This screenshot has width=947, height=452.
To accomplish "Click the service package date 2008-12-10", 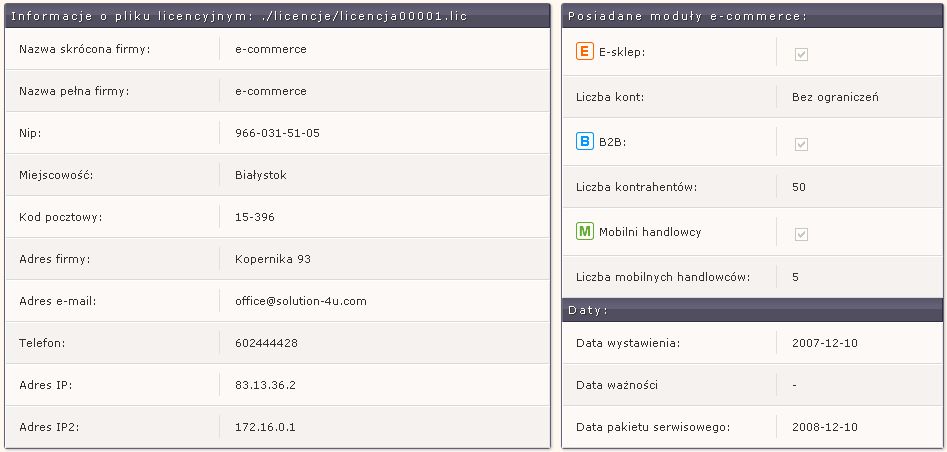I will pyautogui.click(x=824, y=427).
